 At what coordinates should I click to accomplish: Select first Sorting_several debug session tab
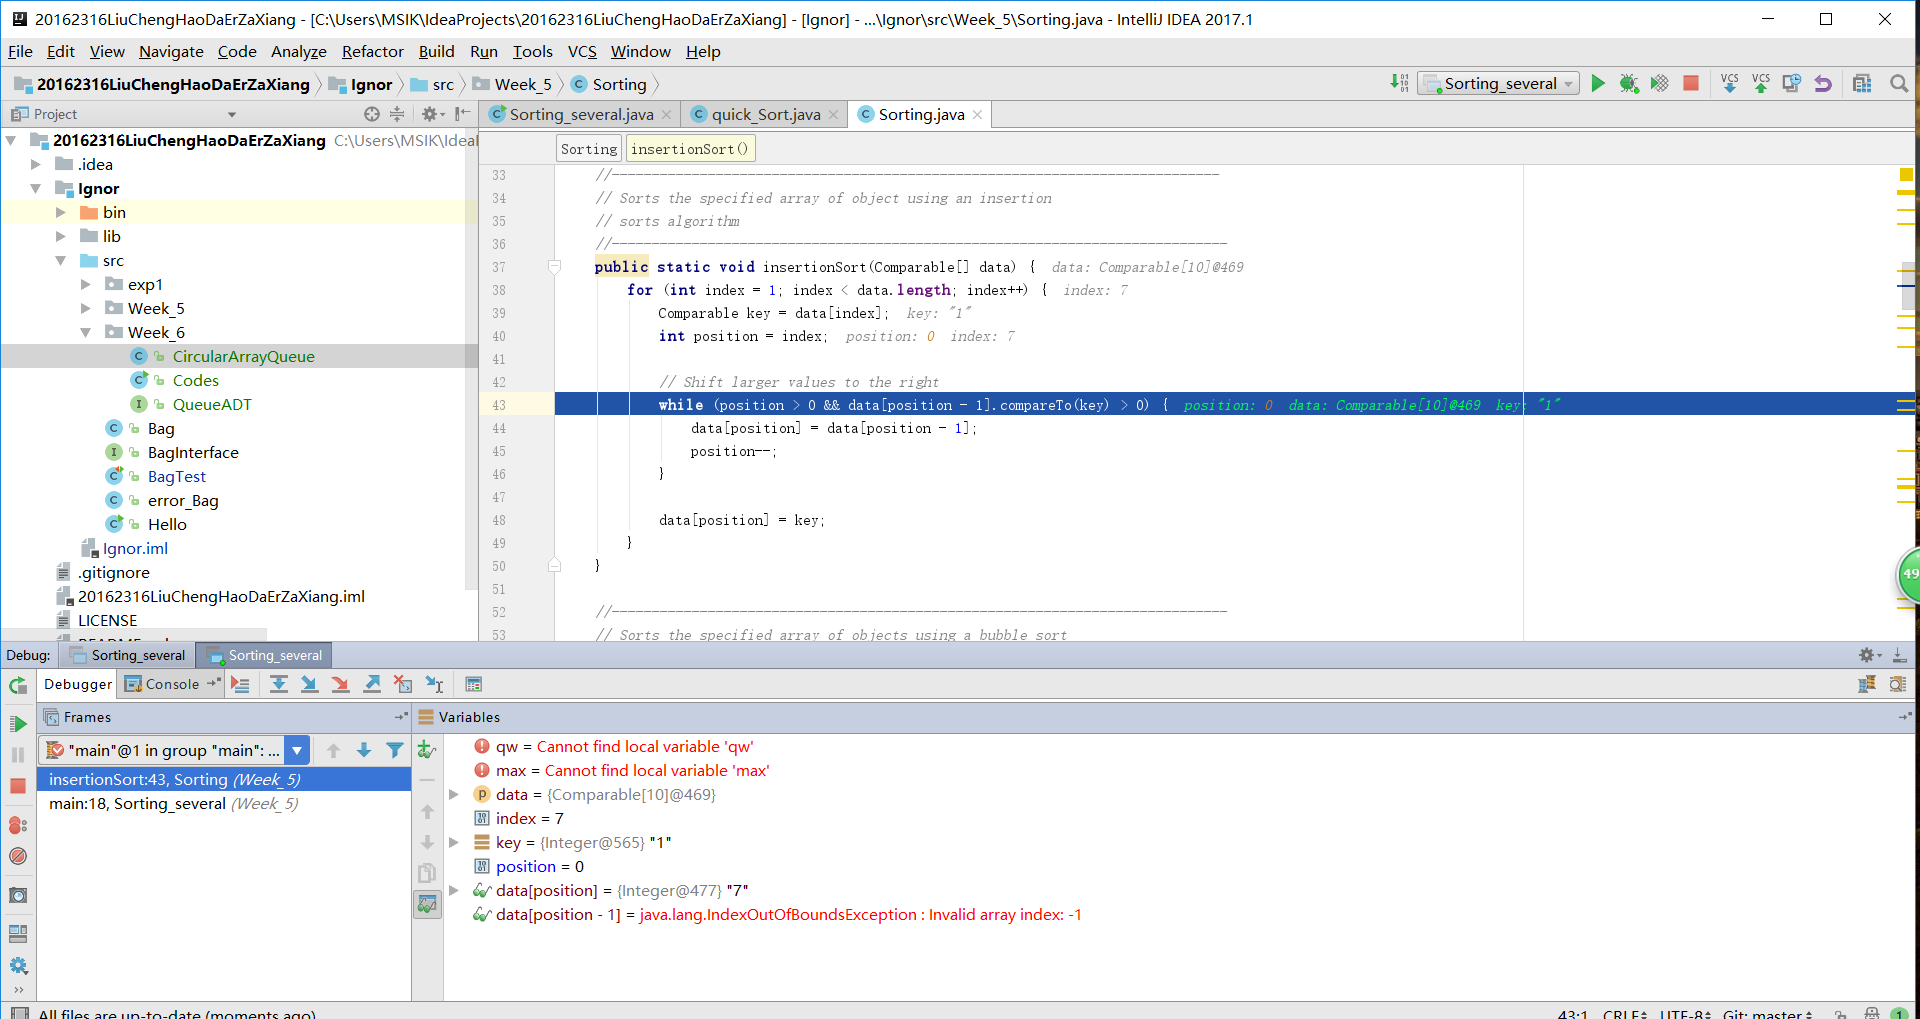pyautogui.click(x=129, y=655)
